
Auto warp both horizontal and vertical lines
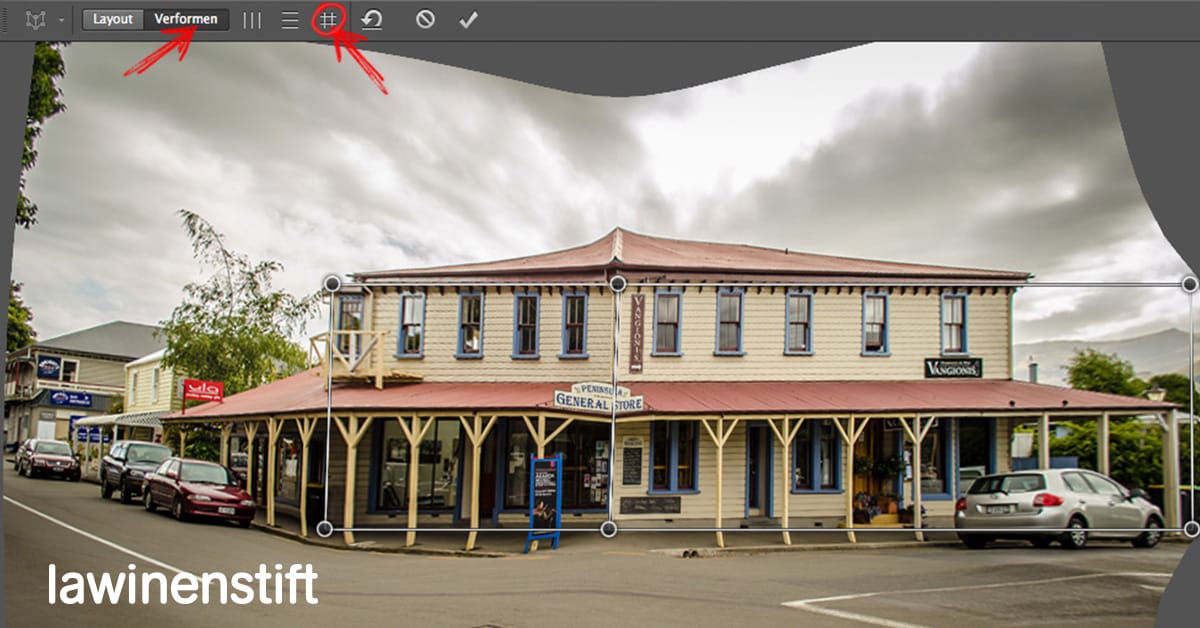[328, 20]
